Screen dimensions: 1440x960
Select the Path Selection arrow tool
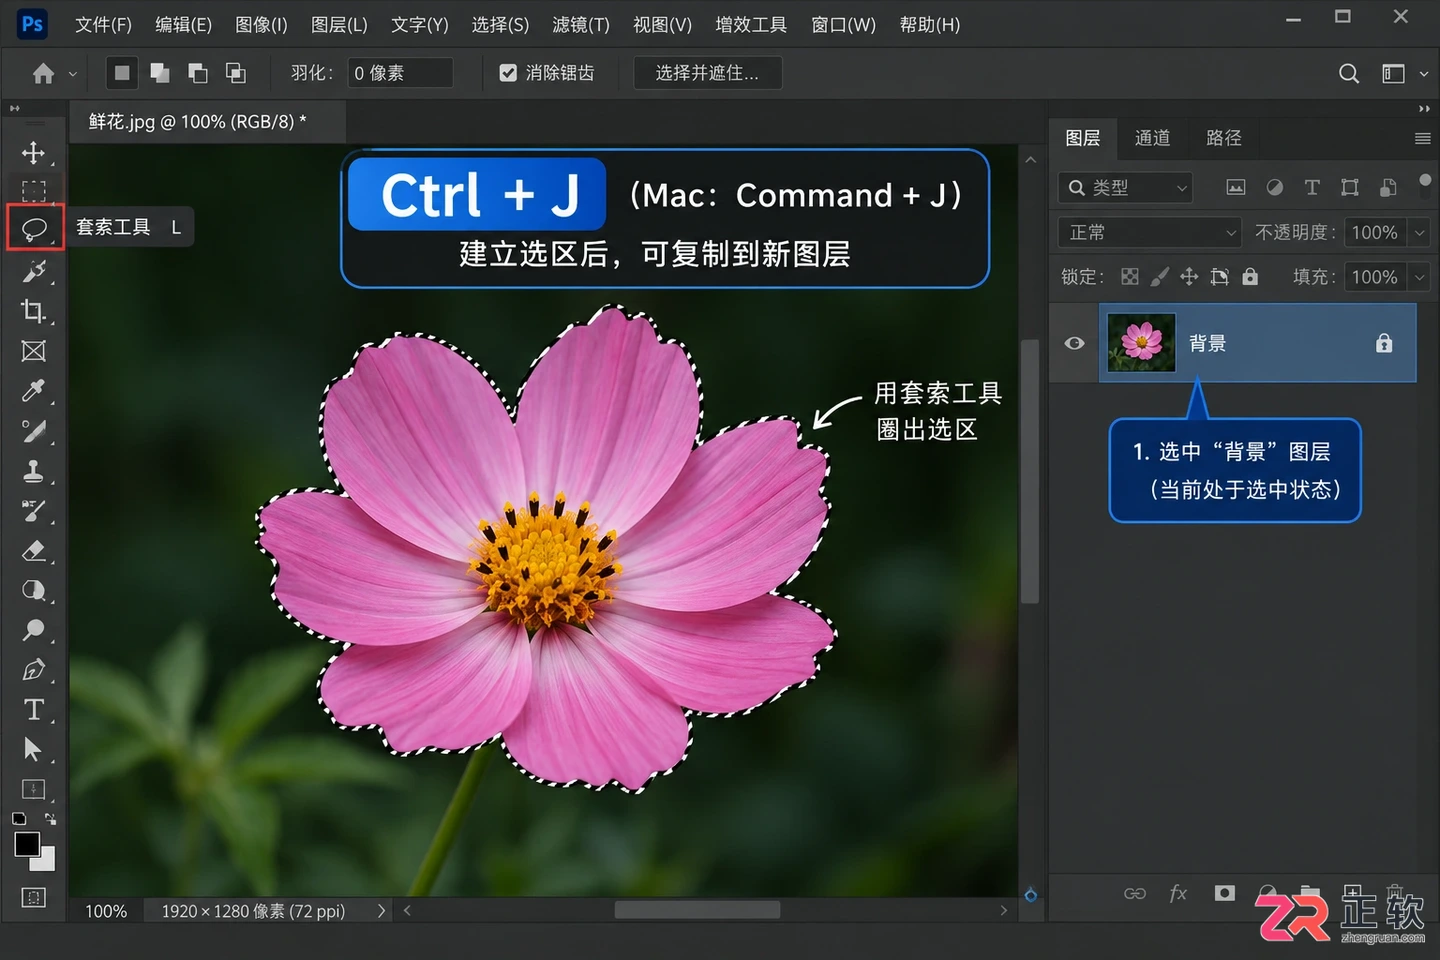pos(33,750)
